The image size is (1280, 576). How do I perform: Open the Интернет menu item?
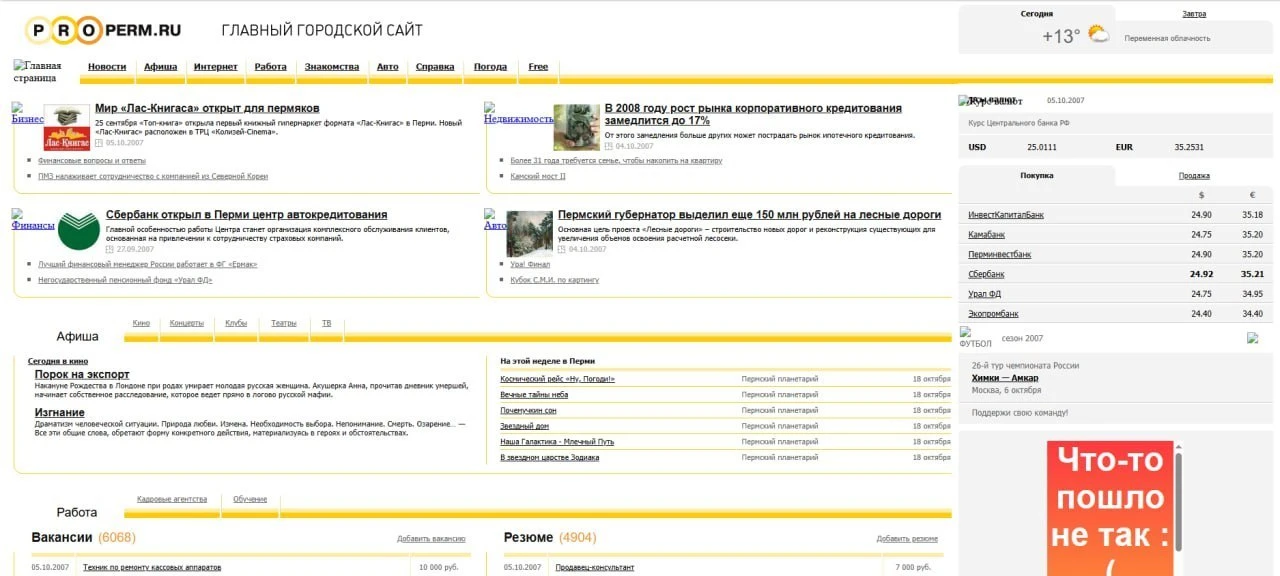click(216, 67)
